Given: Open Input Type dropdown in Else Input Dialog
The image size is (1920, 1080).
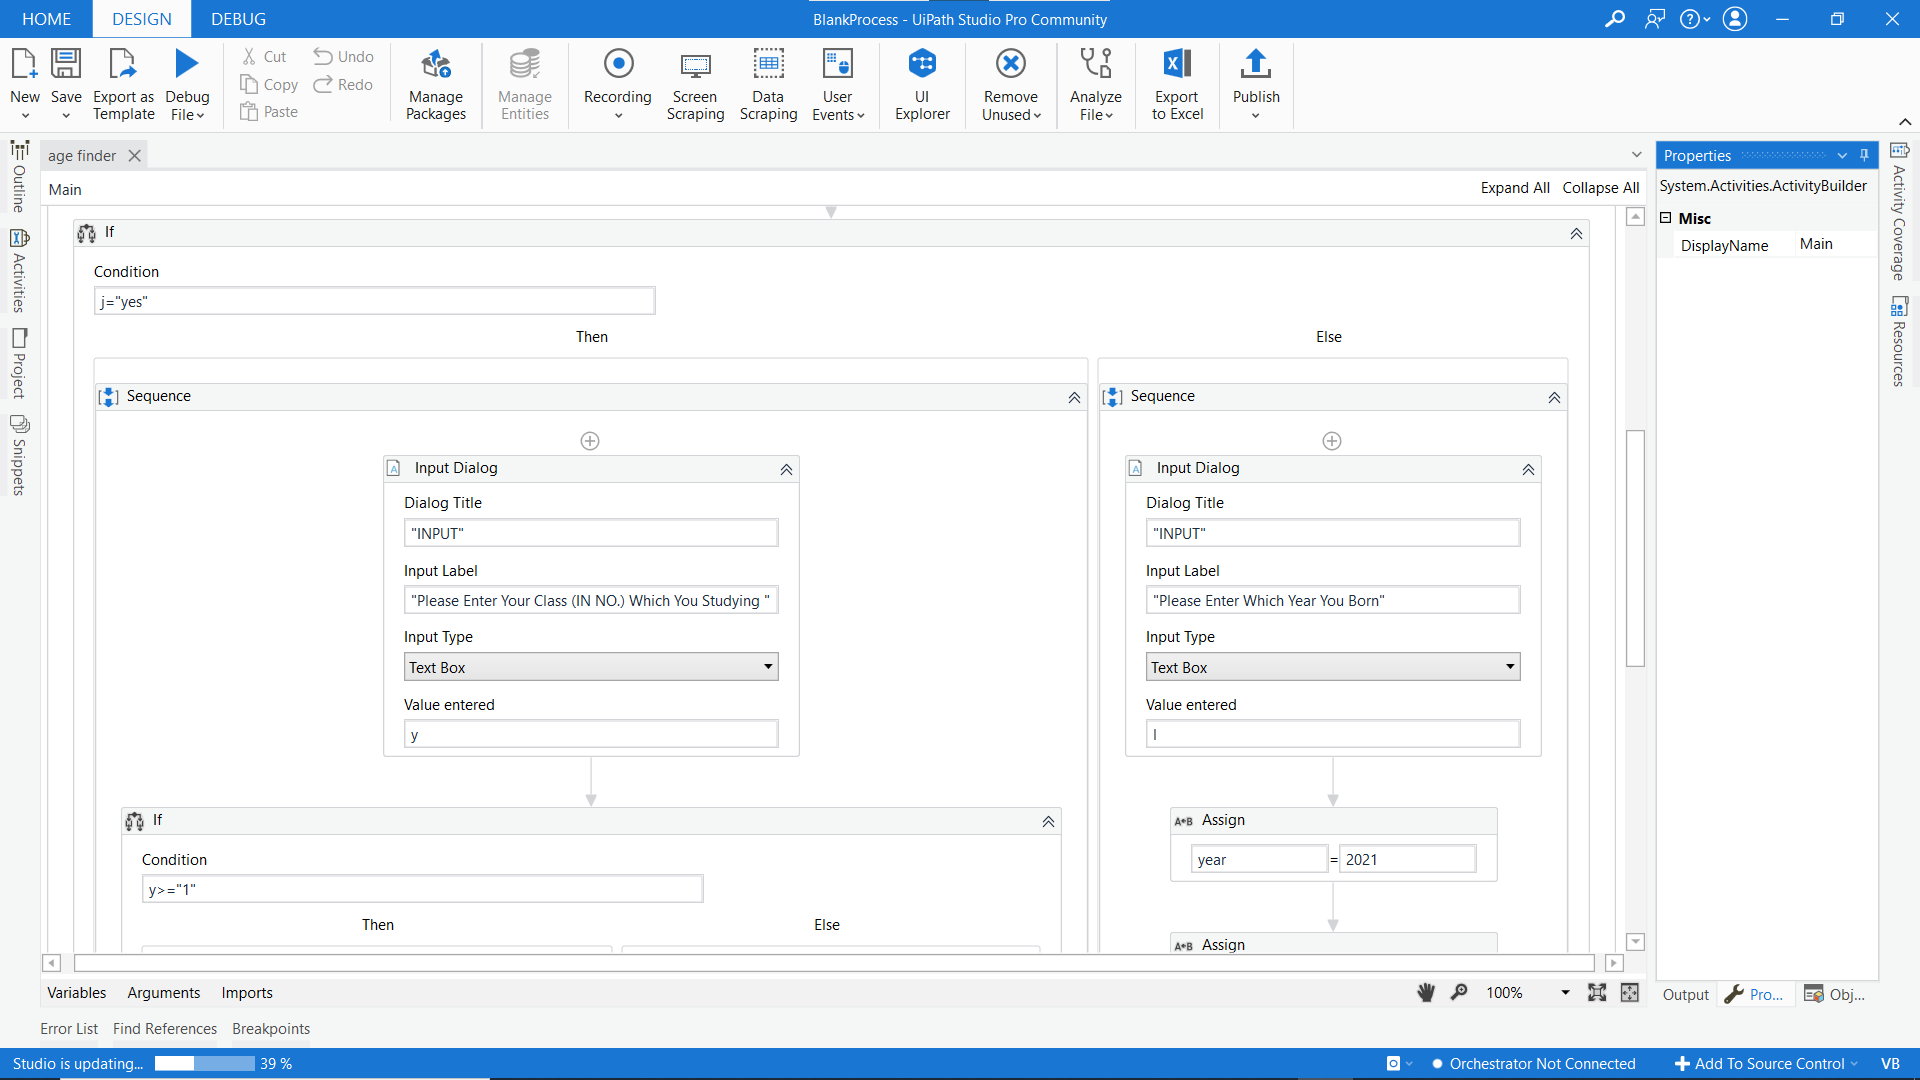Looking at the screenshot, I should tap(1510, 667).
